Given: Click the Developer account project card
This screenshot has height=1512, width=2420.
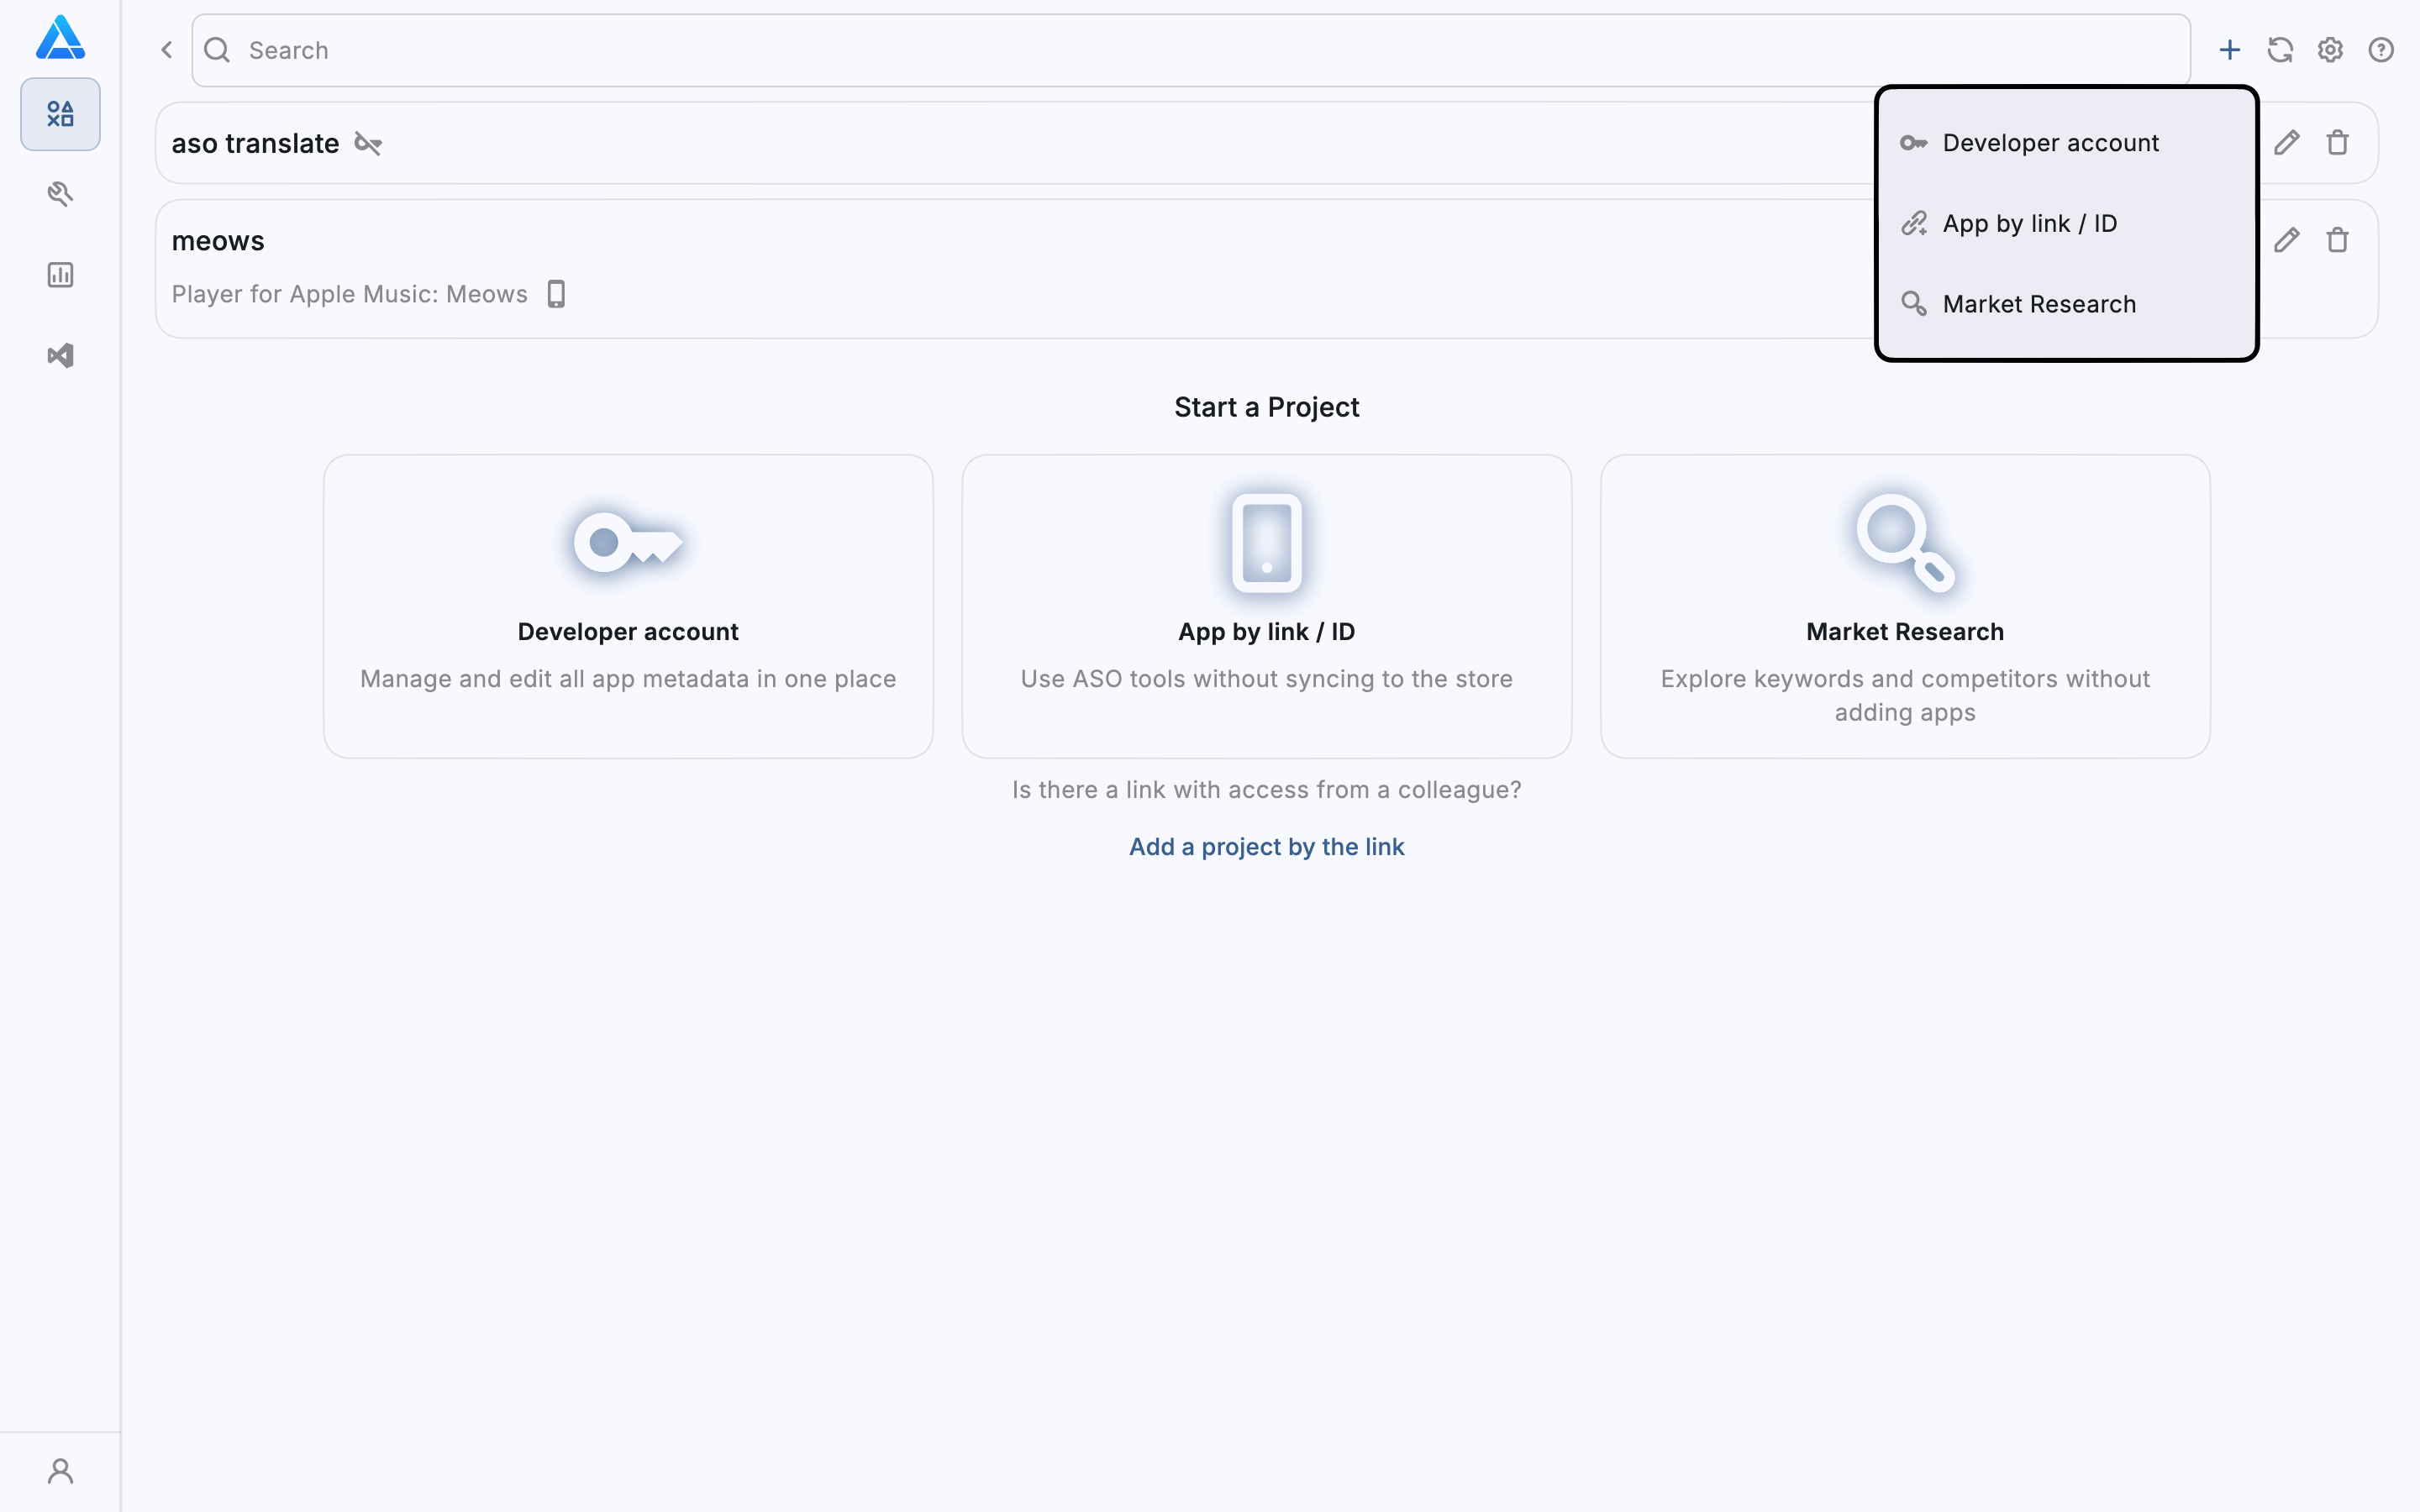Looking at the screenshot, I should pyautogui.click(x=628, y=606).
